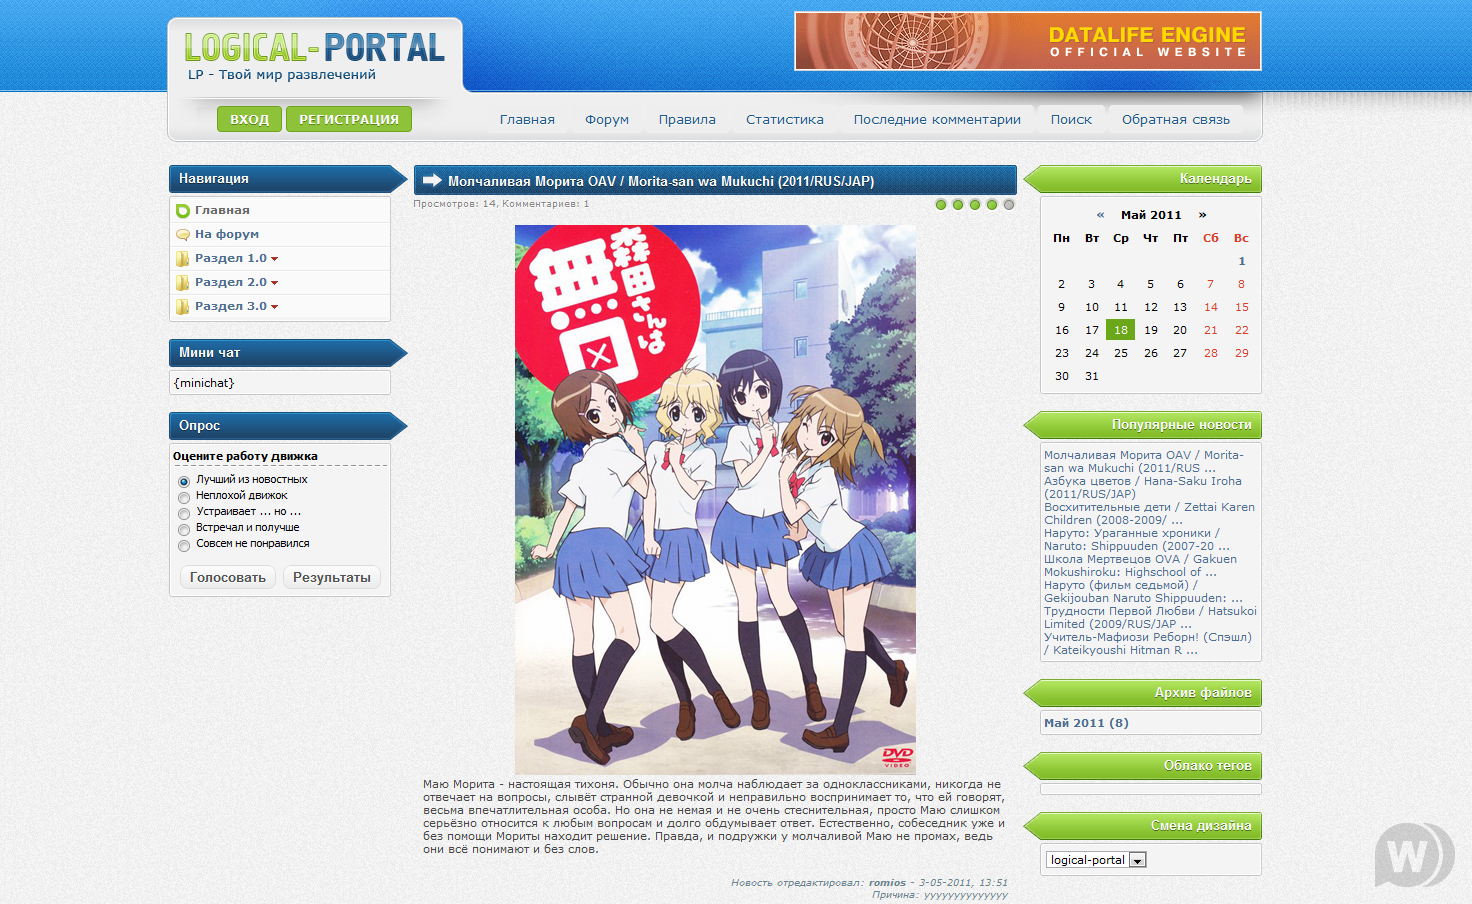Click the Опрос panel header
This screenshot has height=904, width=1472.
288,426
